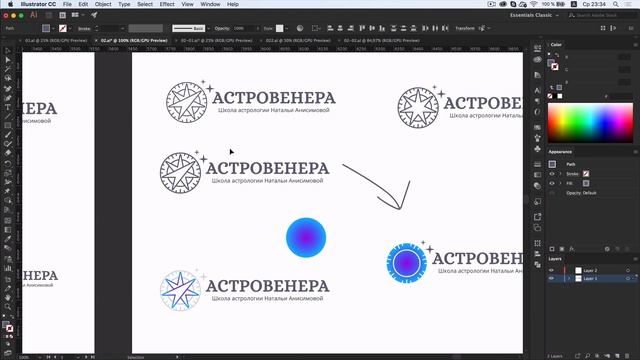Open Essentials Classic workspace dropdown

click(x=534, y=15)
